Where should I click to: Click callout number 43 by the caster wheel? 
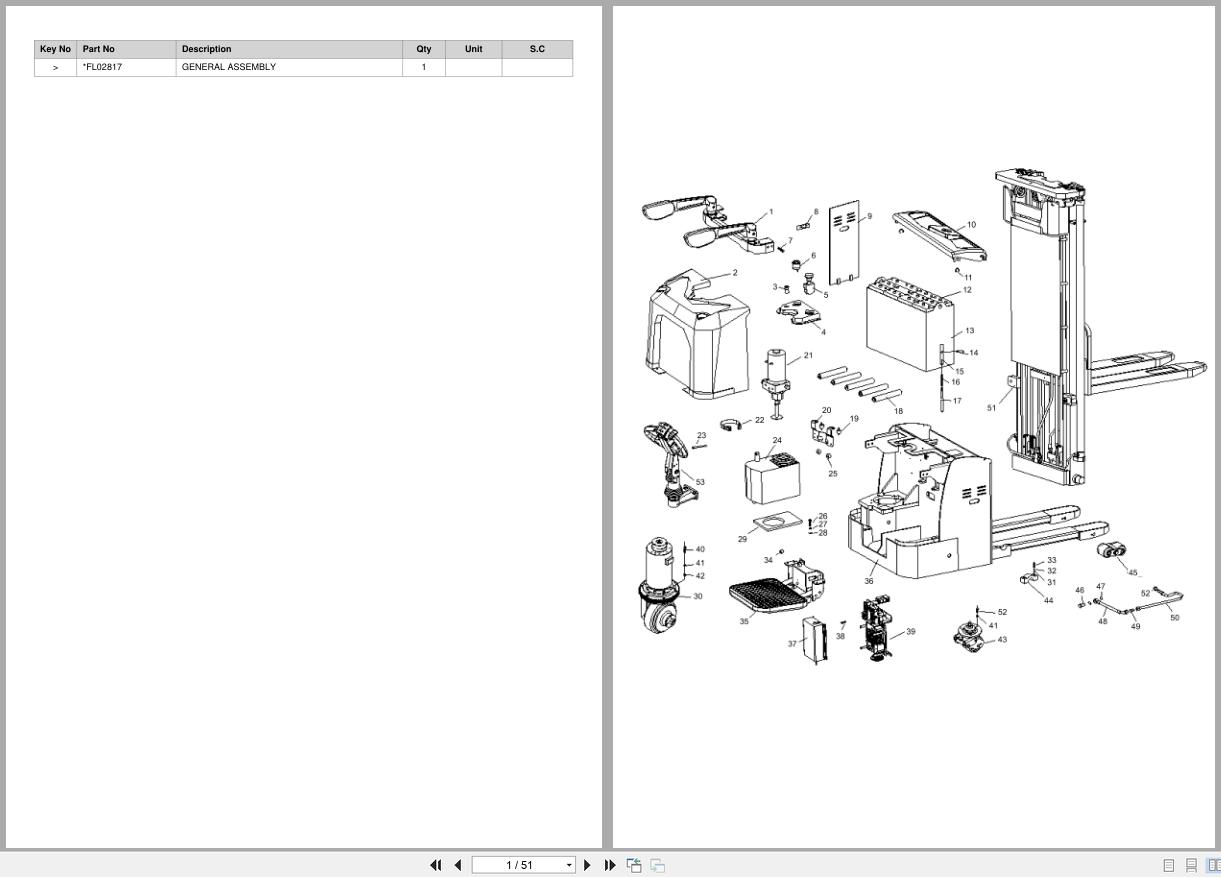tap(1002, 640)
